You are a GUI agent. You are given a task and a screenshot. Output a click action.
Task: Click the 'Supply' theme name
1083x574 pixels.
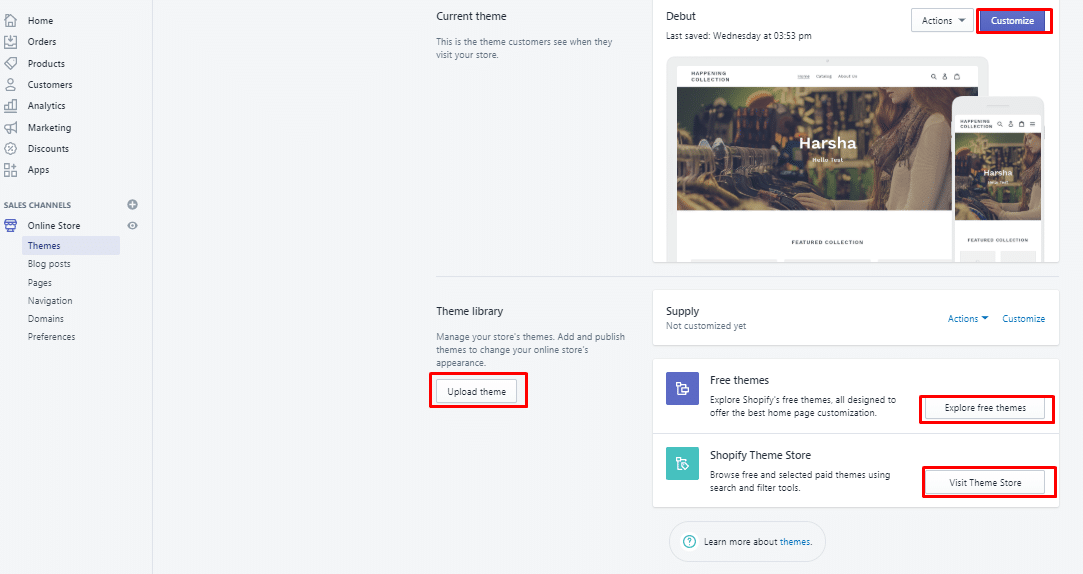[x=682, y=312]
